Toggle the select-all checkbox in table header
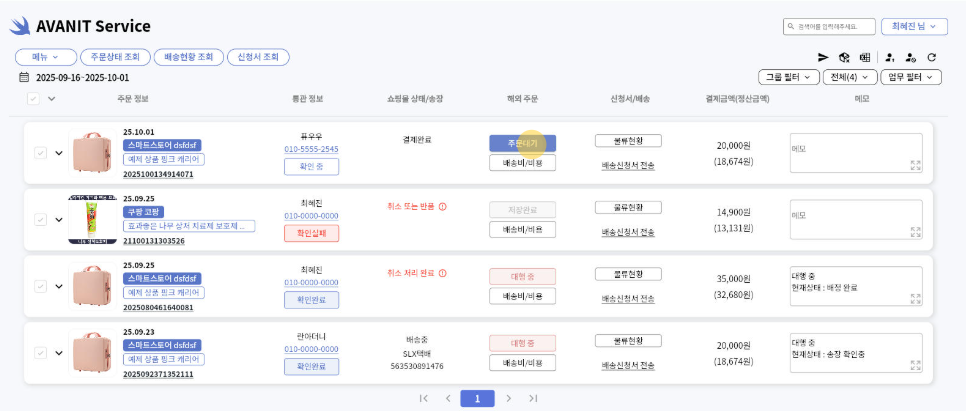The image size is (966, 411). point(34,98)
